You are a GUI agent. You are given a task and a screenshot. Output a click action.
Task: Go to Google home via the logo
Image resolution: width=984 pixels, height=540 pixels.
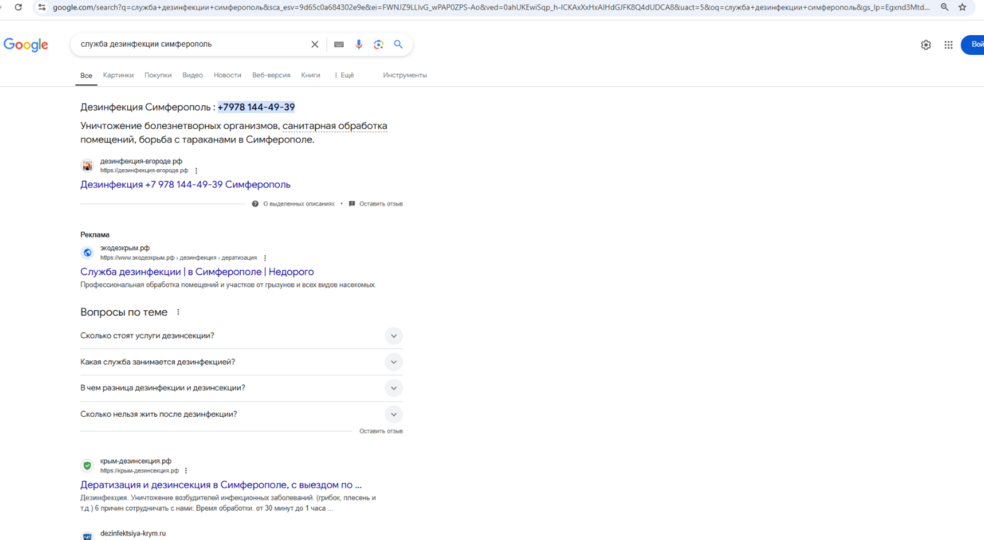click(x=26, y=45)
